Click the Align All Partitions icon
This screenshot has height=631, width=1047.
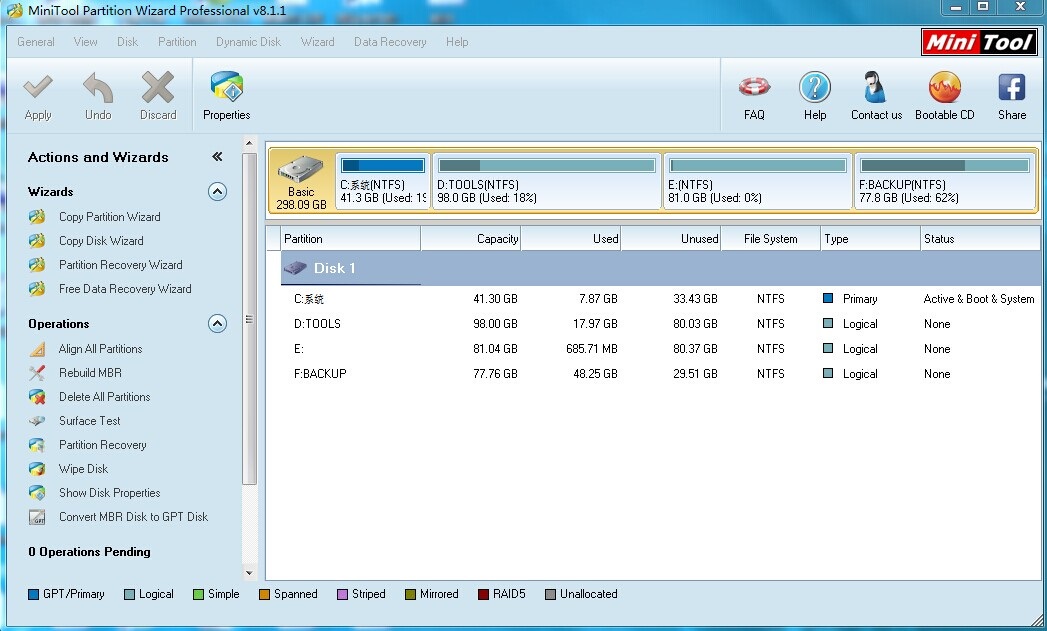point(37,349)
